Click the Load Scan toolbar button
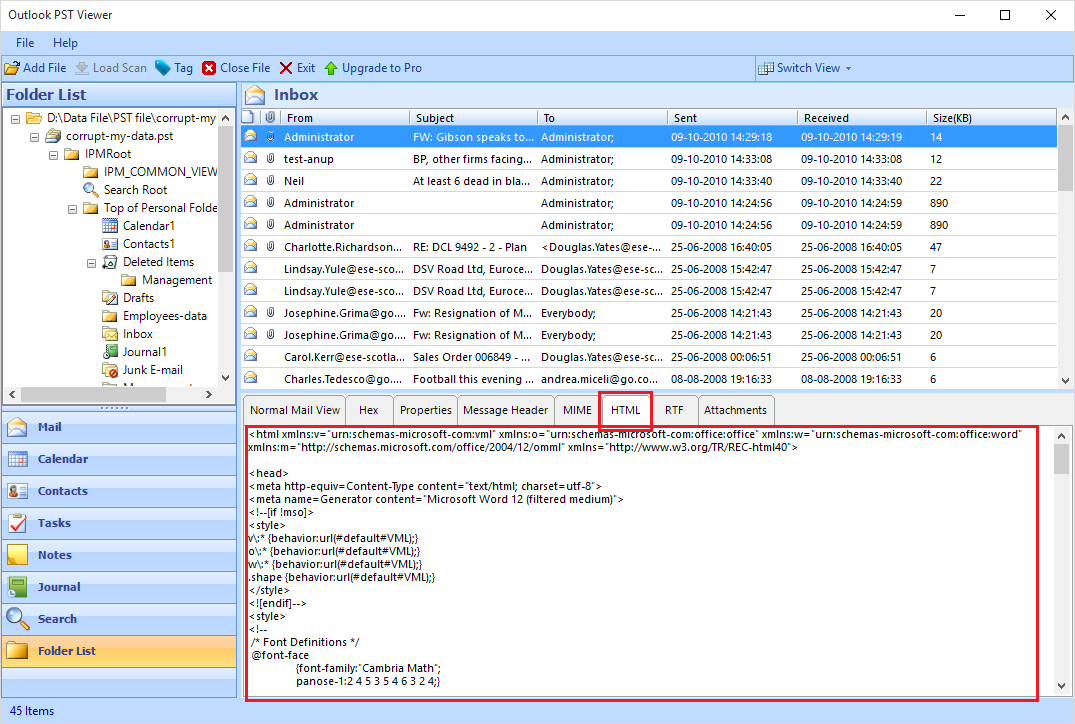Image resolution: width=1075 pixels, height=724 pixels. [111, 68]
